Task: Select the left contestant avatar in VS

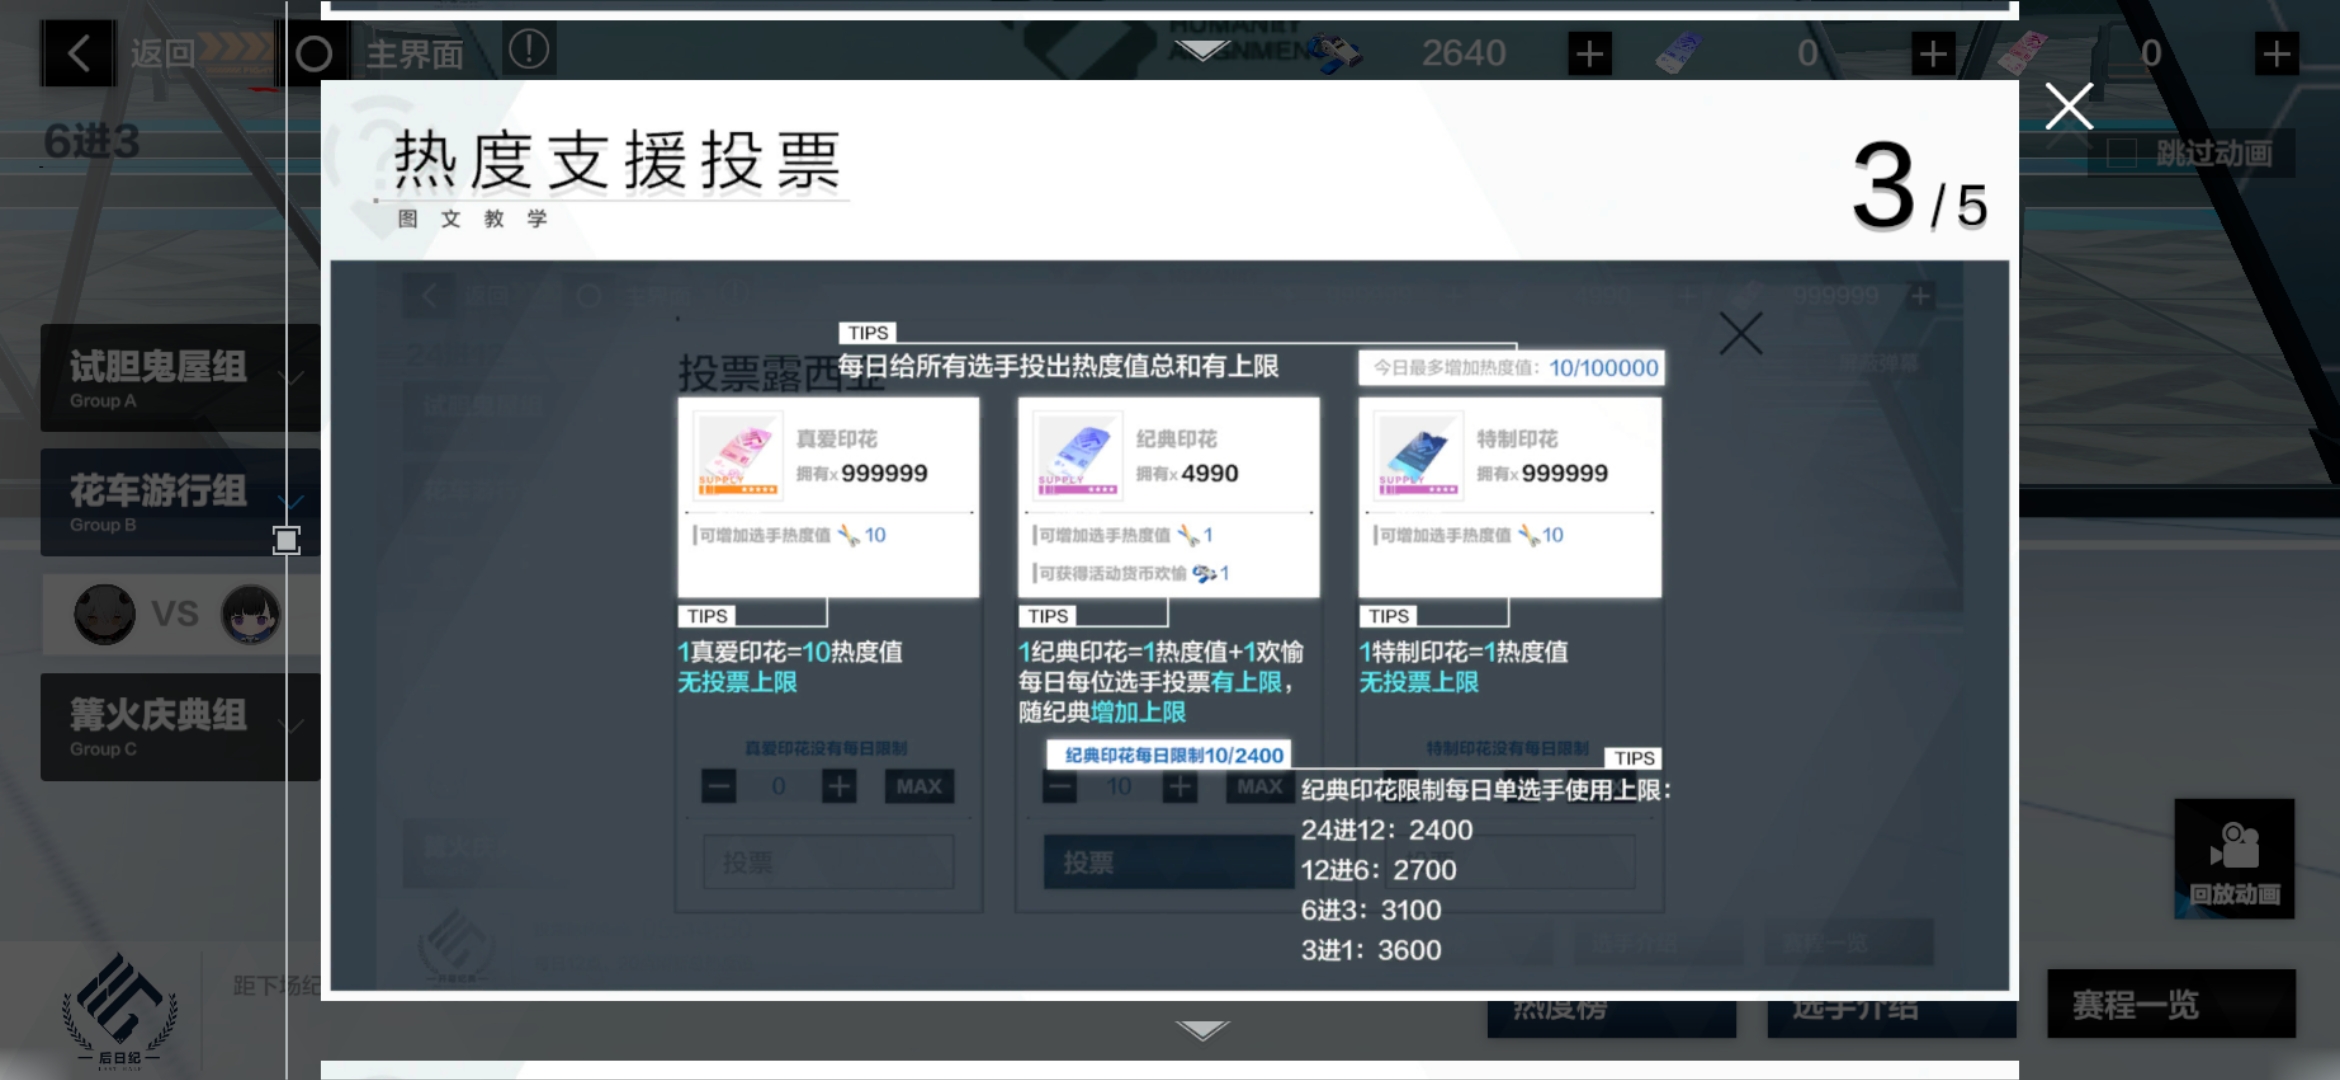Action: click(x=105, y=614)
